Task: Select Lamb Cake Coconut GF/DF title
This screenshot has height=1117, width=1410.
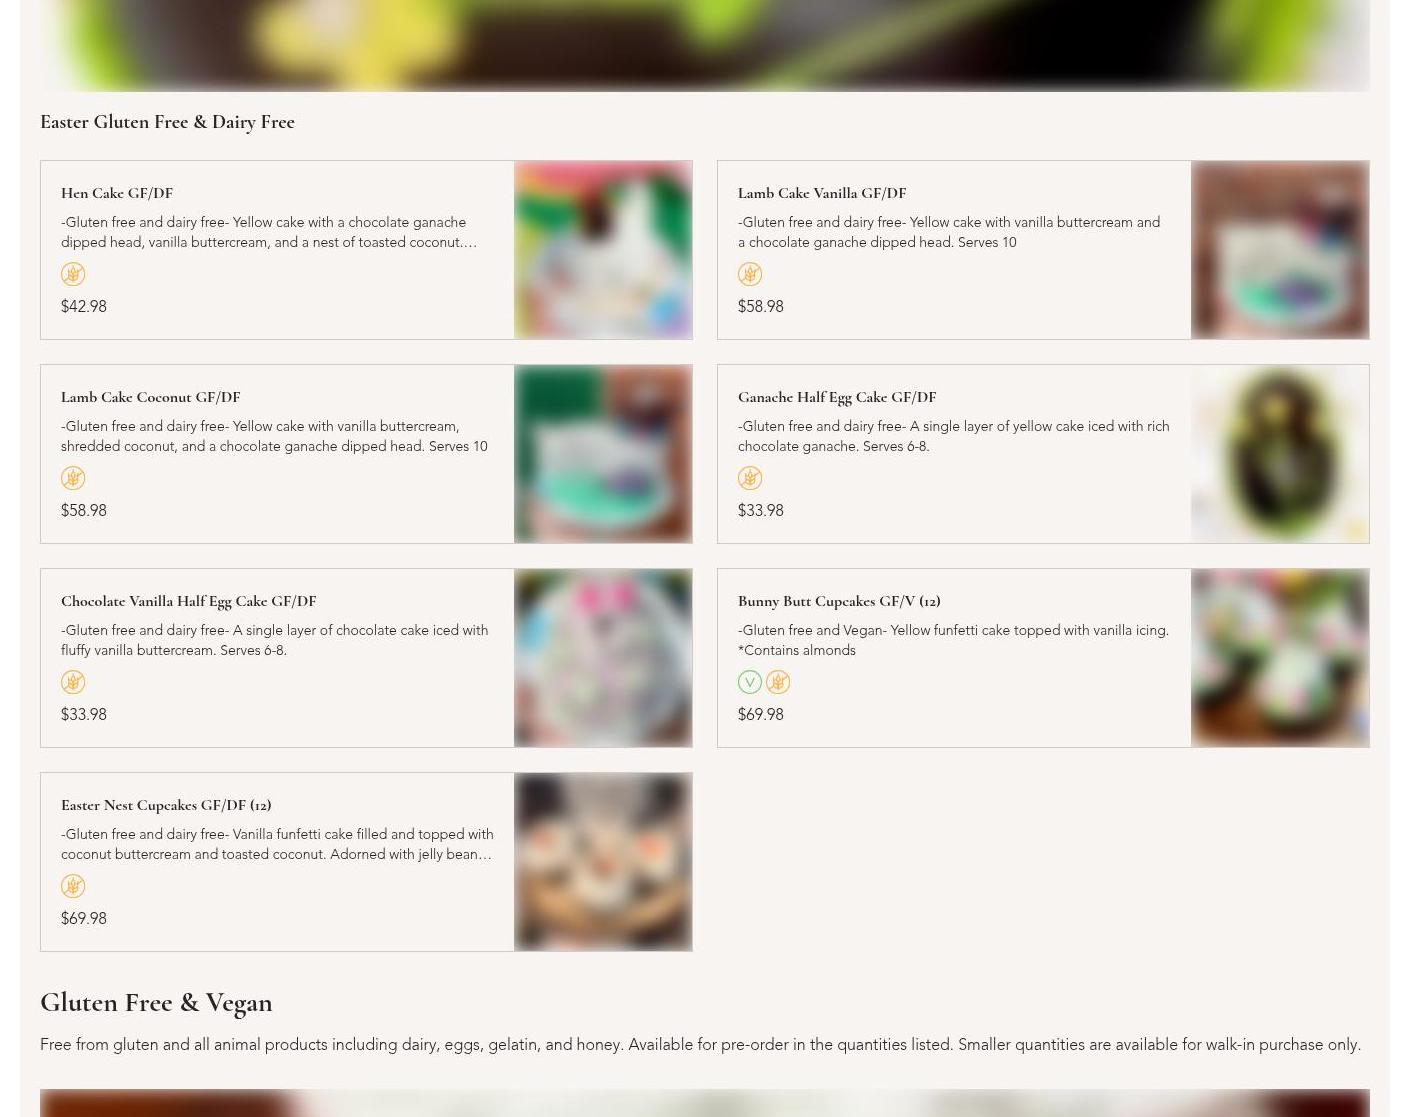Action: tap(150, 397)
